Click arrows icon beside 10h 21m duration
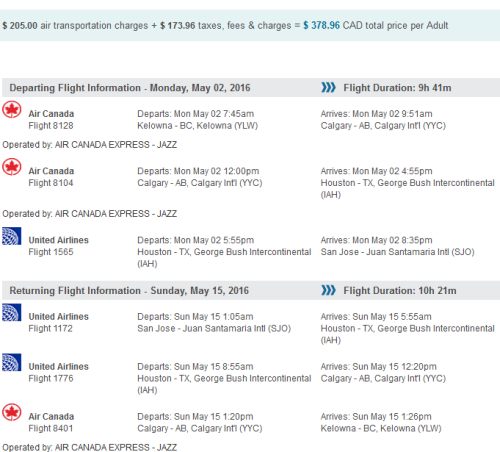The image size is (500, 452). coord(328,290)
